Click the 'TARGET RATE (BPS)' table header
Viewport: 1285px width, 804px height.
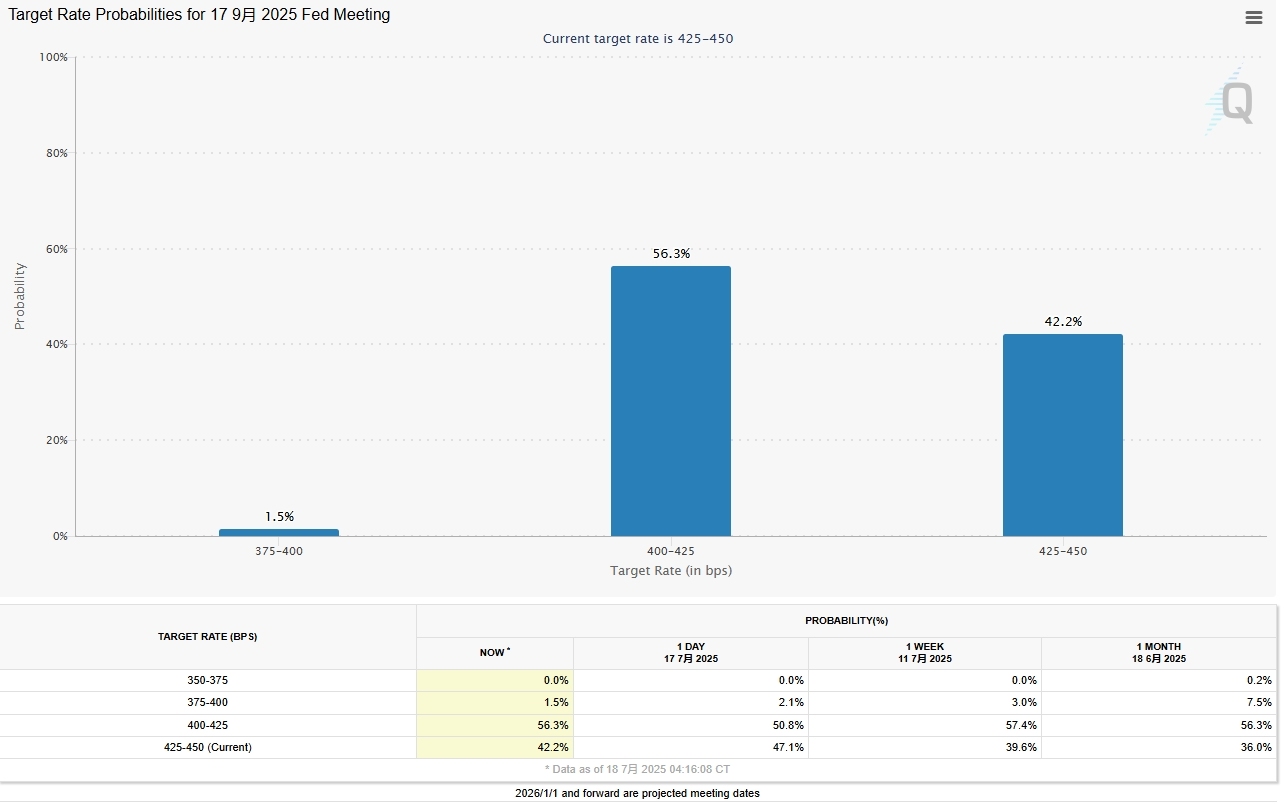click(x=208, y=637)
